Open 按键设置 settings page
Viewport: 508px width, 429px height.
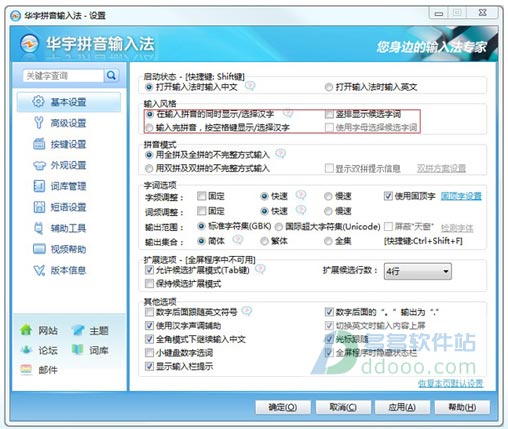[x=69, y=144]
